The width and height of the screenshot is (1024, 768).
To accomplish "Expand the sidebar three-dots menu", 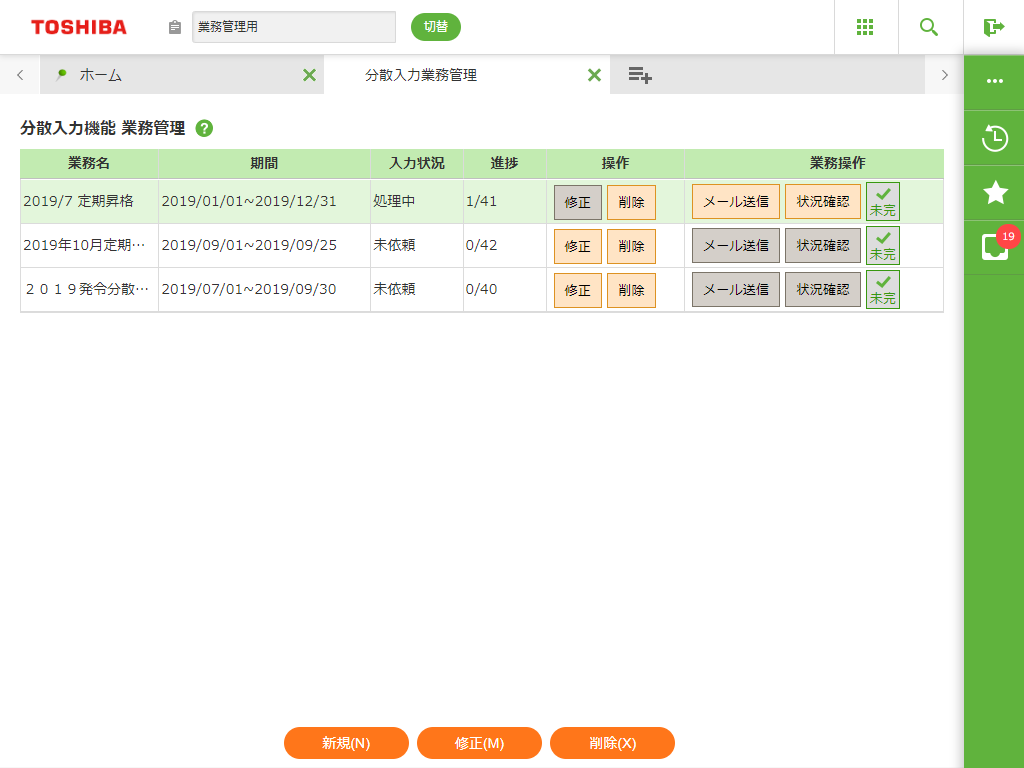I will click(x=994, y=81).
